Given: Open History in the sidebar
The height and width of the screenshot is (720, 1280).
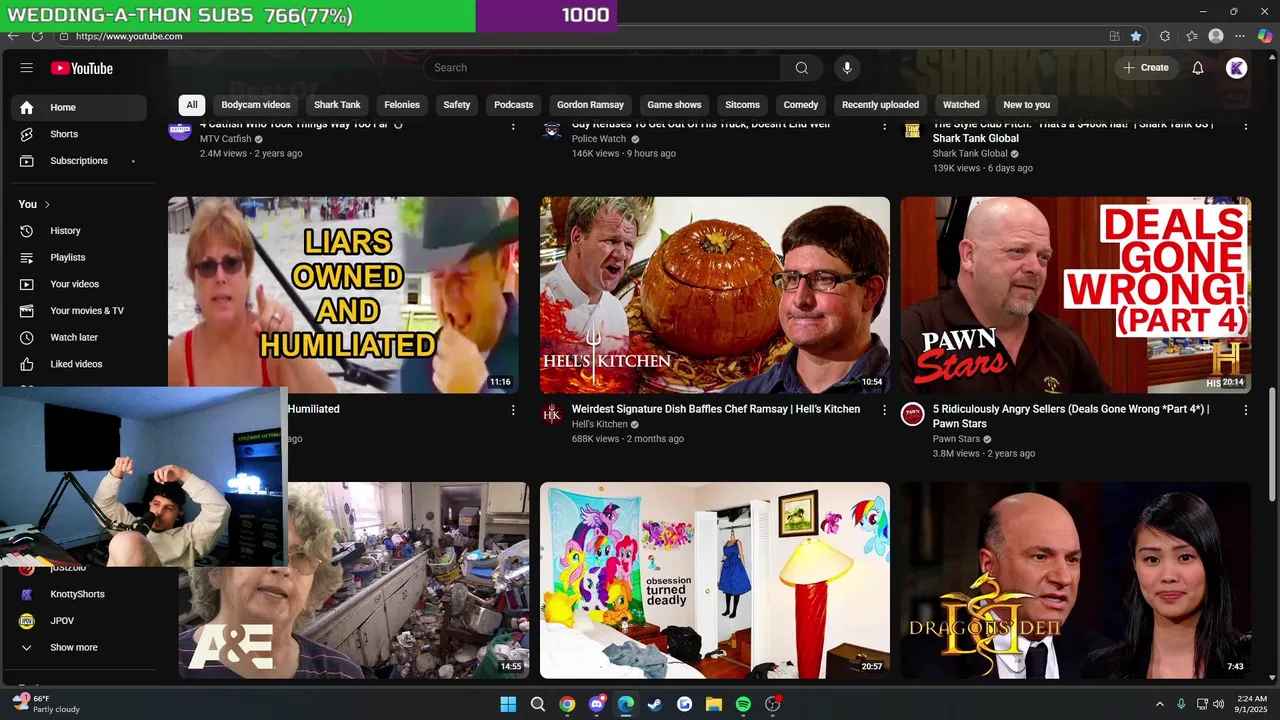Looking at the screenshot, I should point(79,231).
